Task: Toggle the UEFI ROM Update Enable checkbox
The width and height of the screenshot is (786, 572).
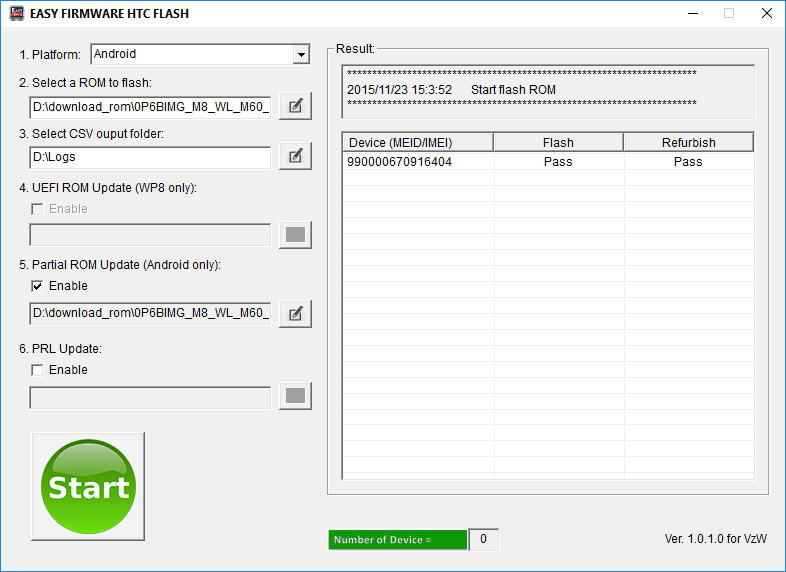Action: pyautogui.click(x=37, y=209)
